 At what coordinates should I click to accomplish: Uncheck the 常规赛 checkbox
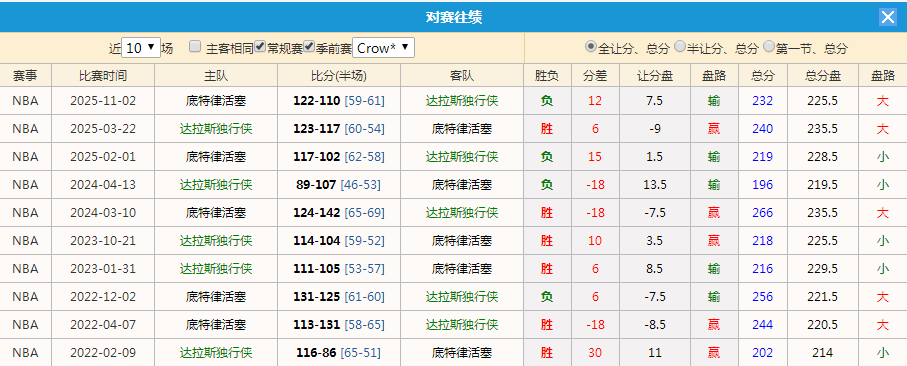pos(260,47)
